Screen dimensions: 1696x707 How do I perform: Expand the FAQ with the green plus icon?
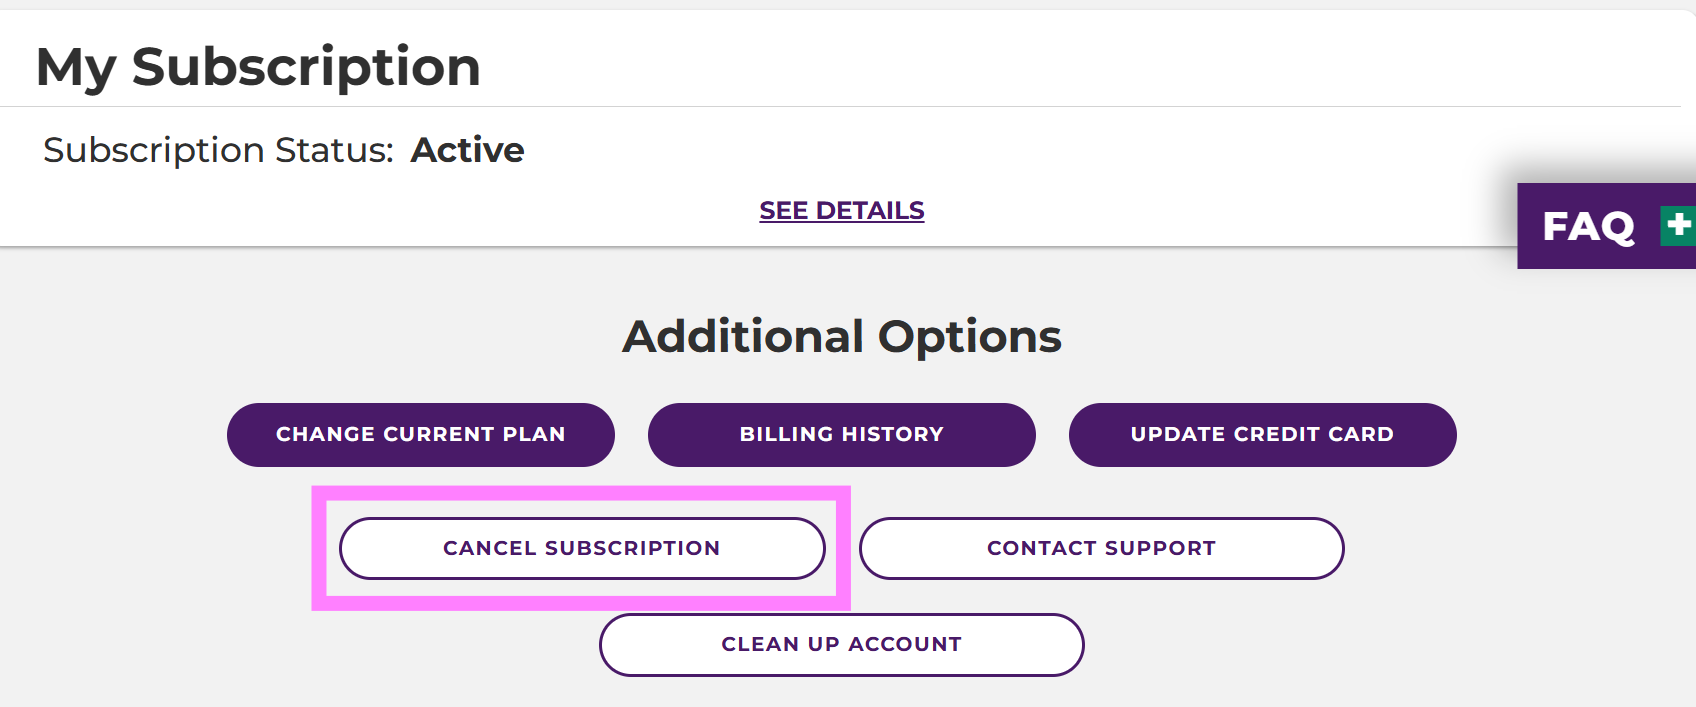1678,225
